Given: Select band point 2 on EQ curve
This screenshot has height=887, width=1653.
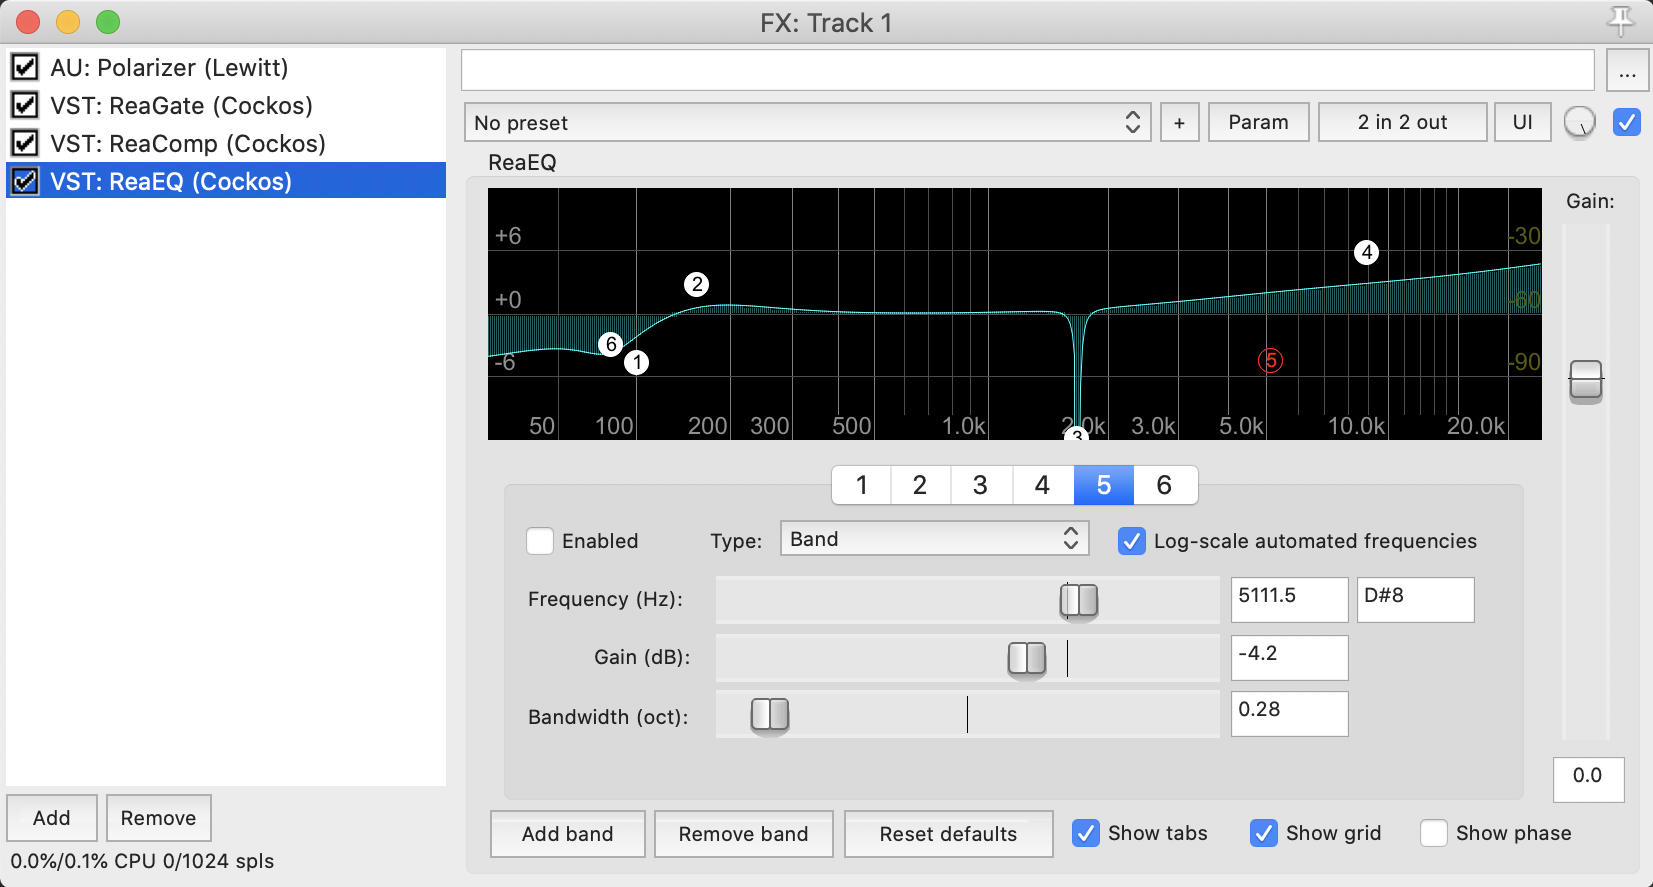Looking at the screenshot, I should (696, 285).
